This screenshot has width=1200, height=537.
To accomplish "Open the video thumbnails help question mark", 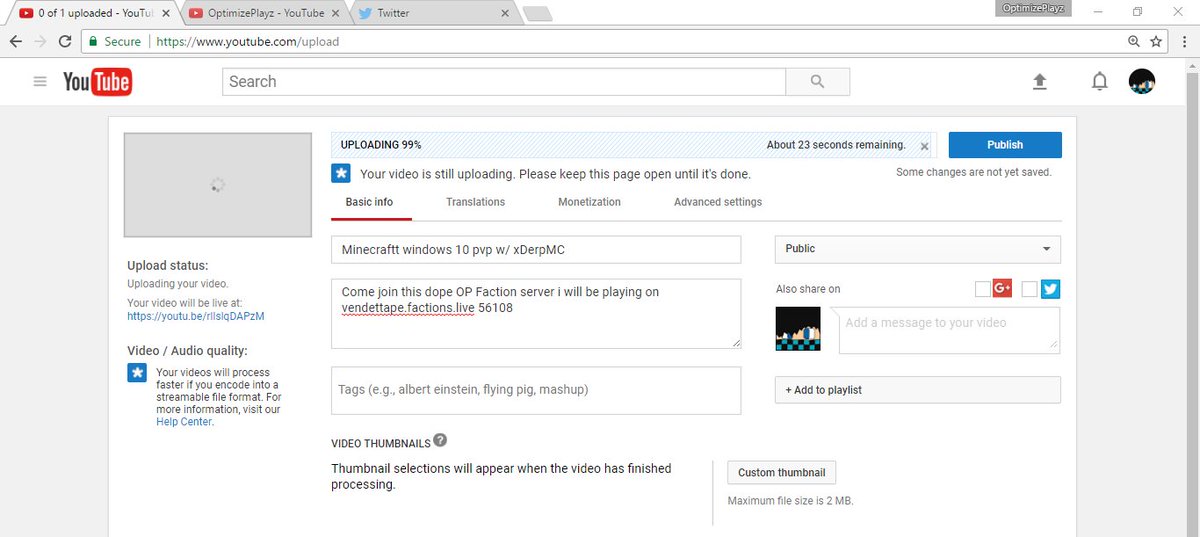I will coord(440,441).
